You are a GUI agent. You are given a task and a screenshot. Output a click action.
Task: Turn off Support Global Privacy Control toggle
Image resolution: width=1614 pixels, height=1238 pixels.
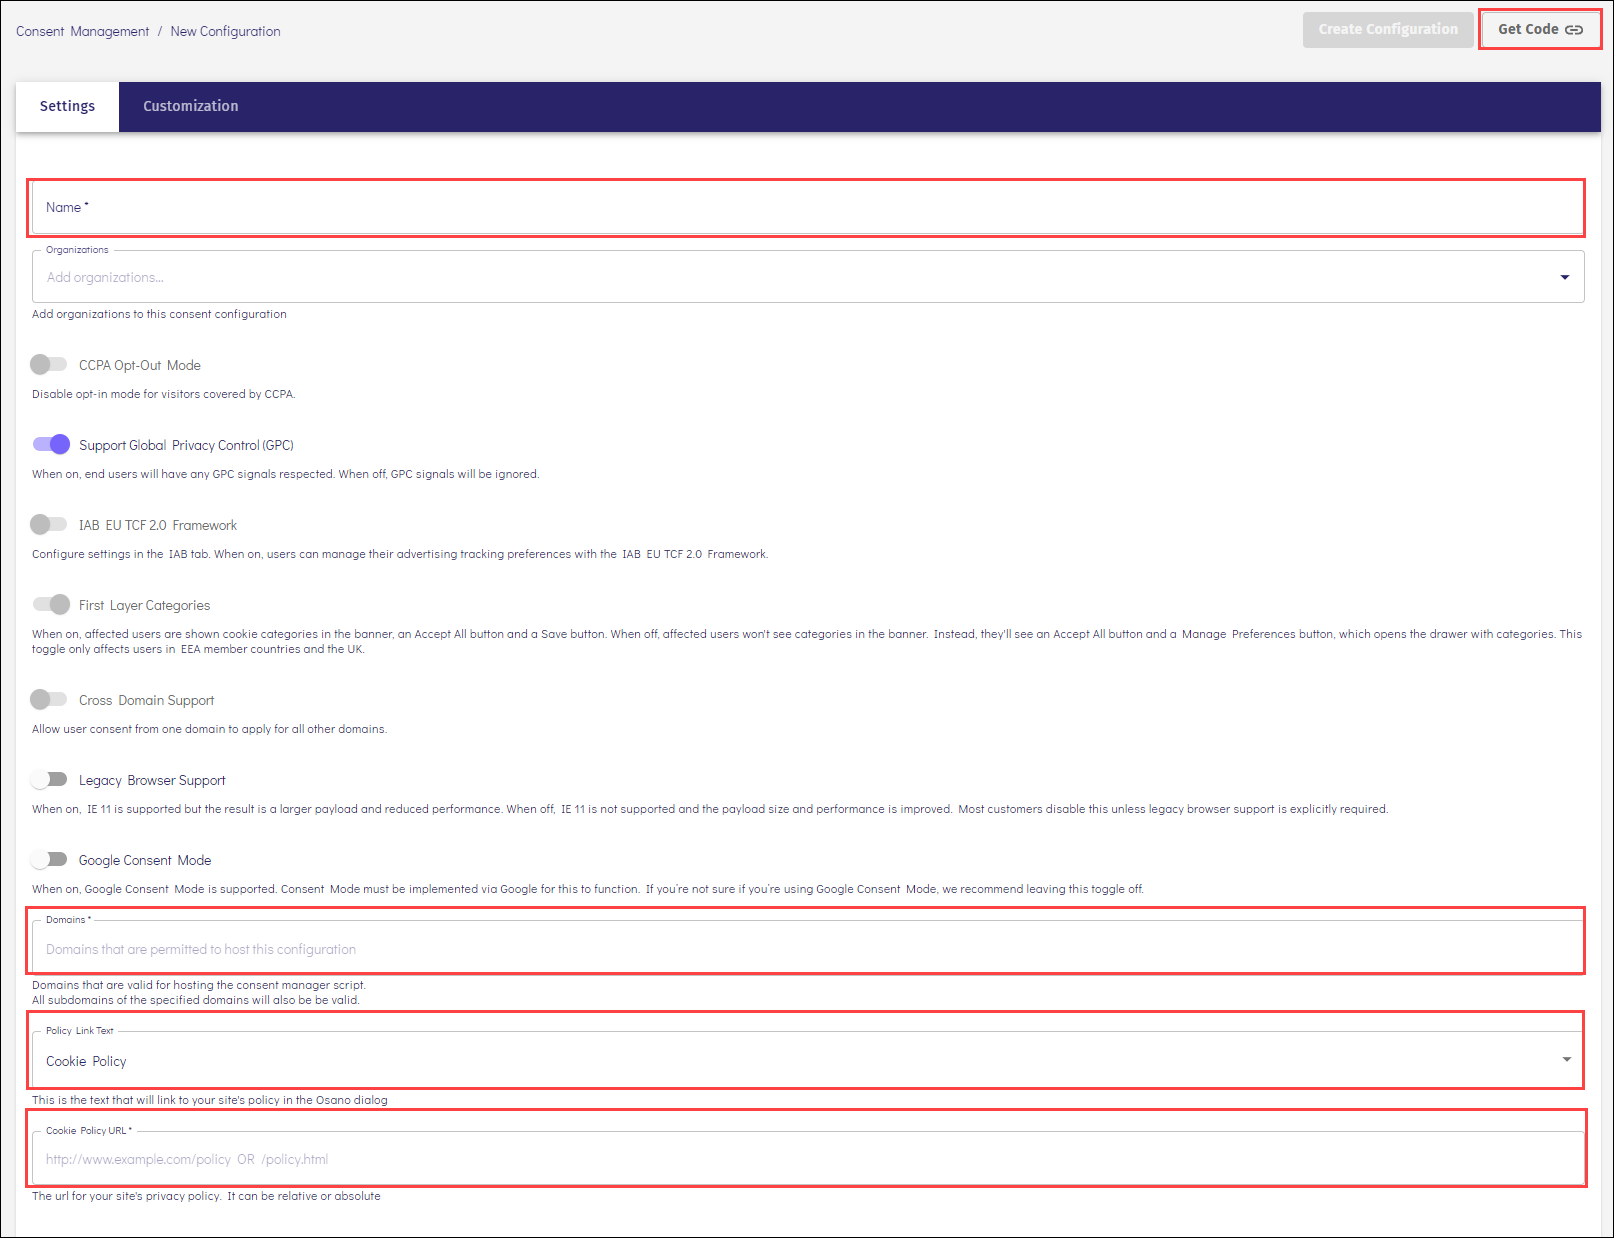pos(51,444)
